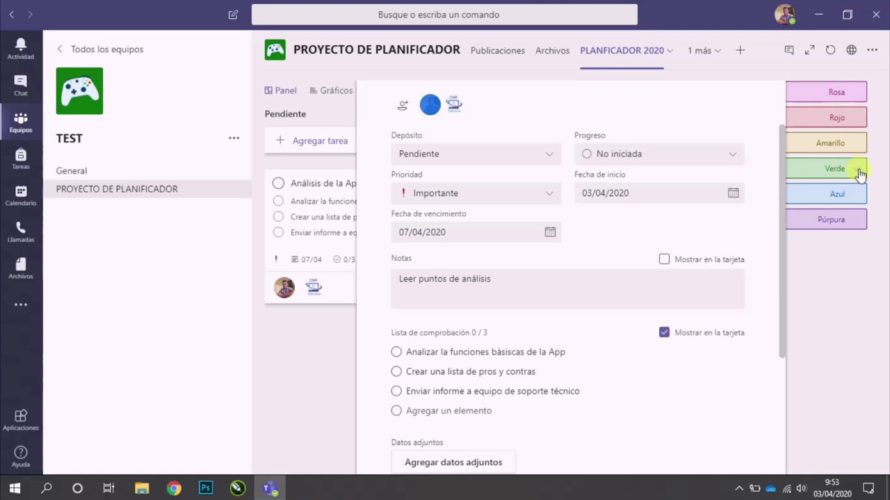Switch to the Archivos tab

552,51
